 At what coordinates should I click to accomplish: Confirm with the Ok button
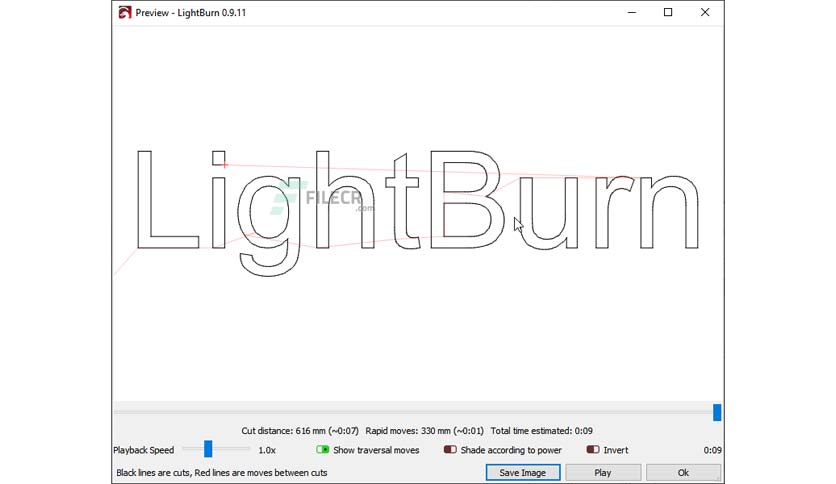pos(683,473)
